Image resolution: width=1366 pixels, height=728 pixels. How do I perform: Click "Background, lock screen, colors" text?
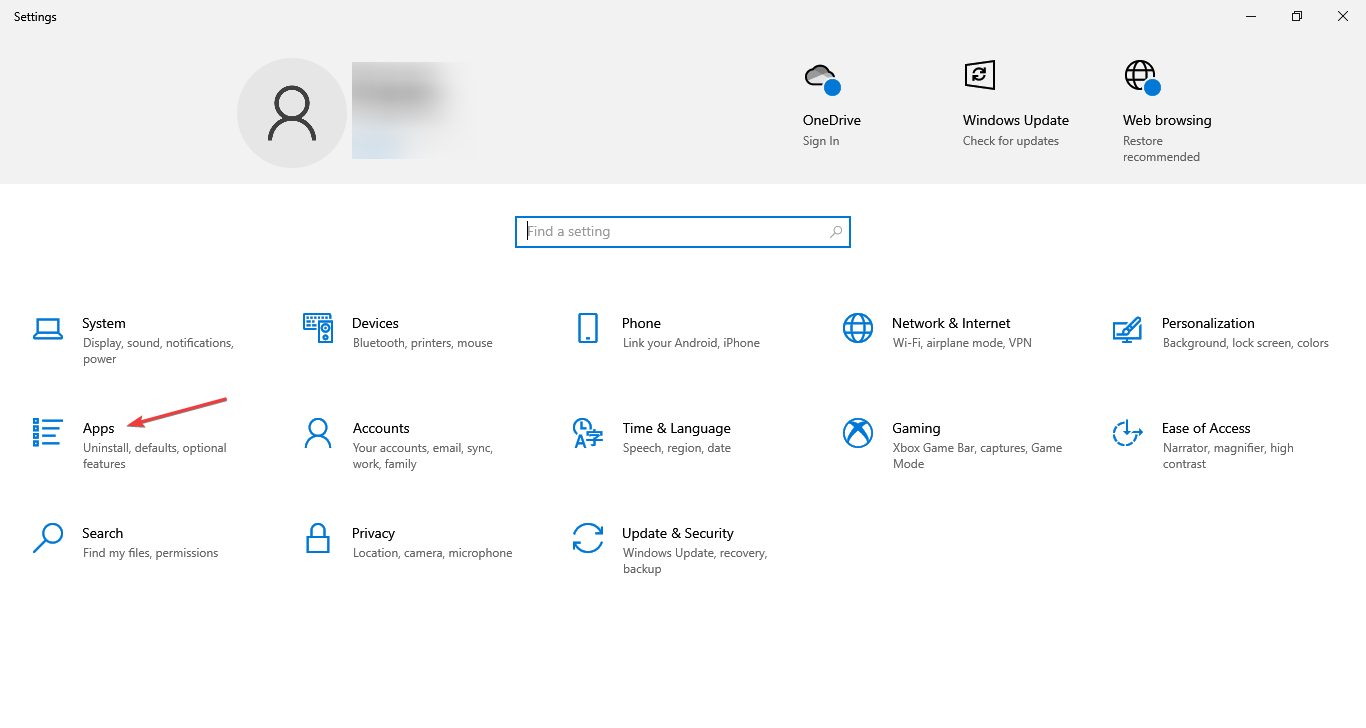pos(1246,343)
